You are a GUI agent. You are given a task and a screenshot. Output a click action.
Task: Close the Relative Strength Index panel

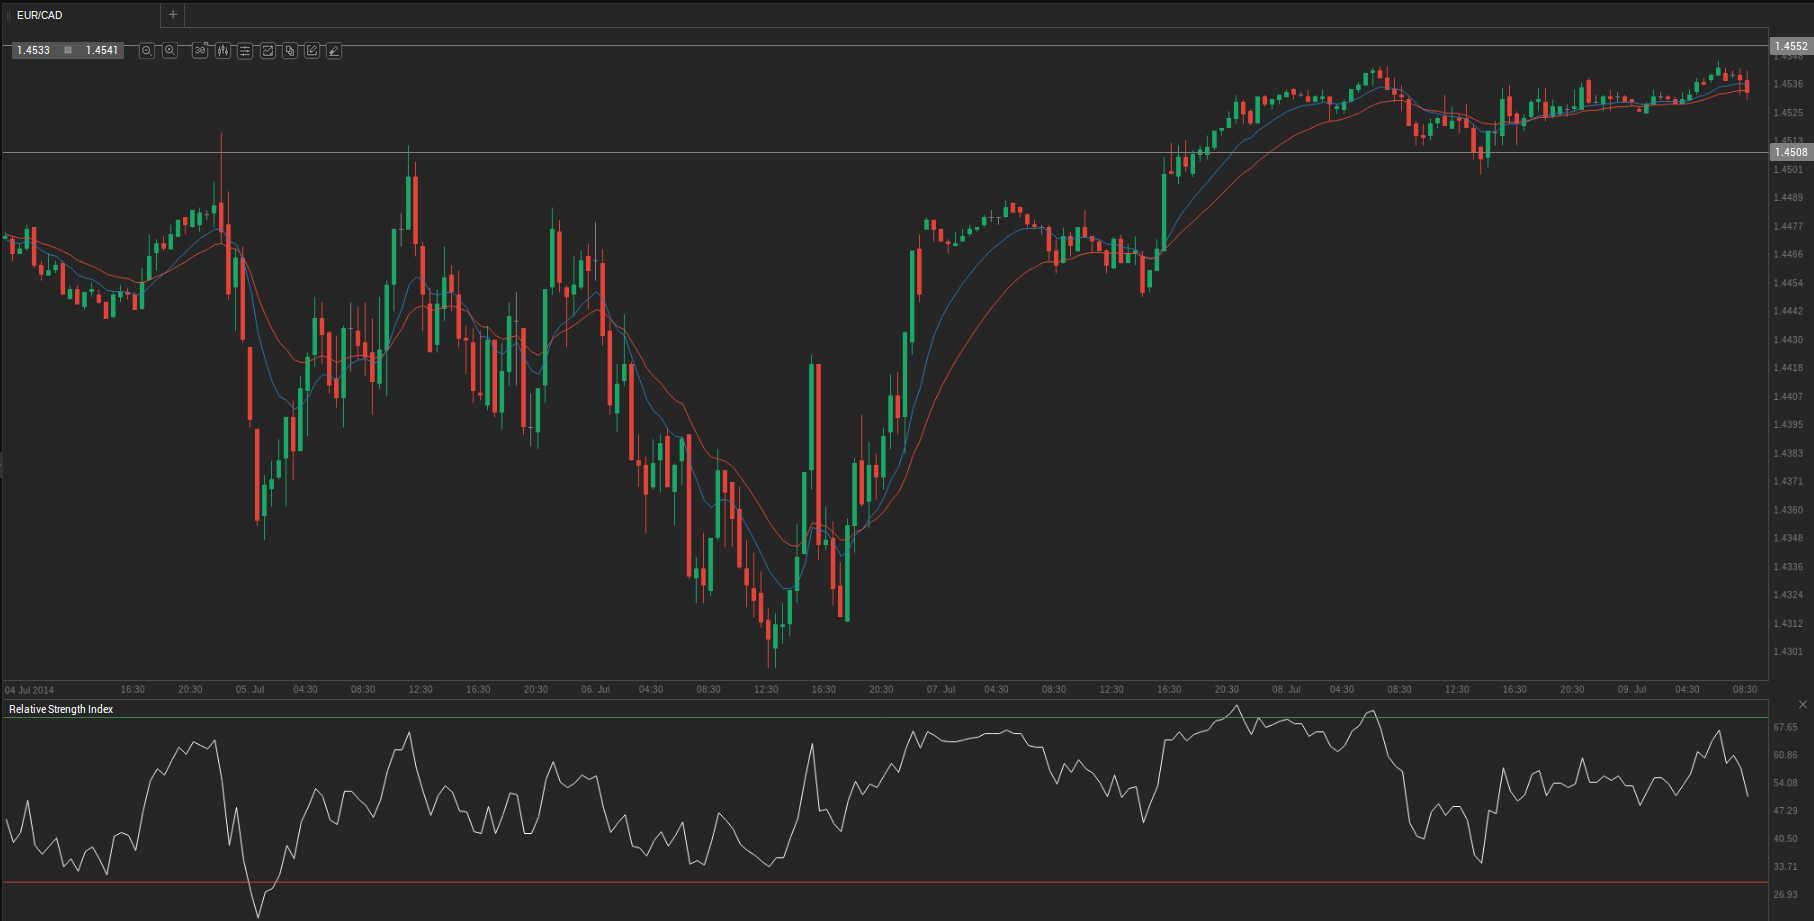point(1803,705)
